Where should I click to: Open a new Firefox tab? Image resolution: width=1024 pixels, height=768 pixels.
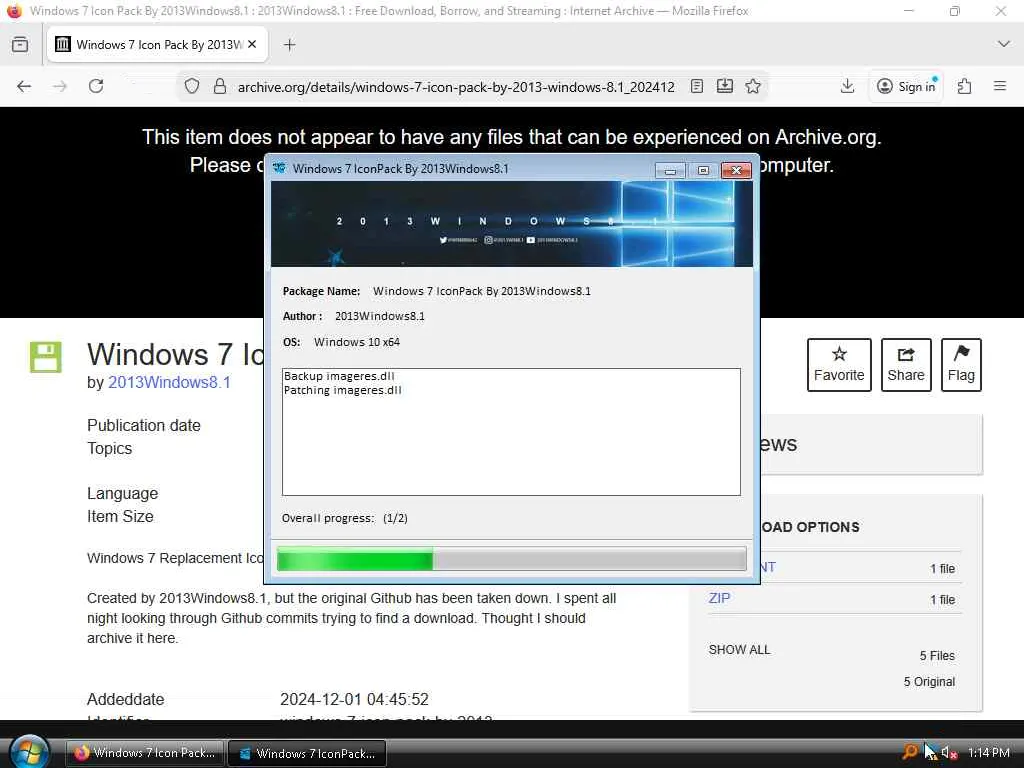pyautogui.click(x=290, y=44)
